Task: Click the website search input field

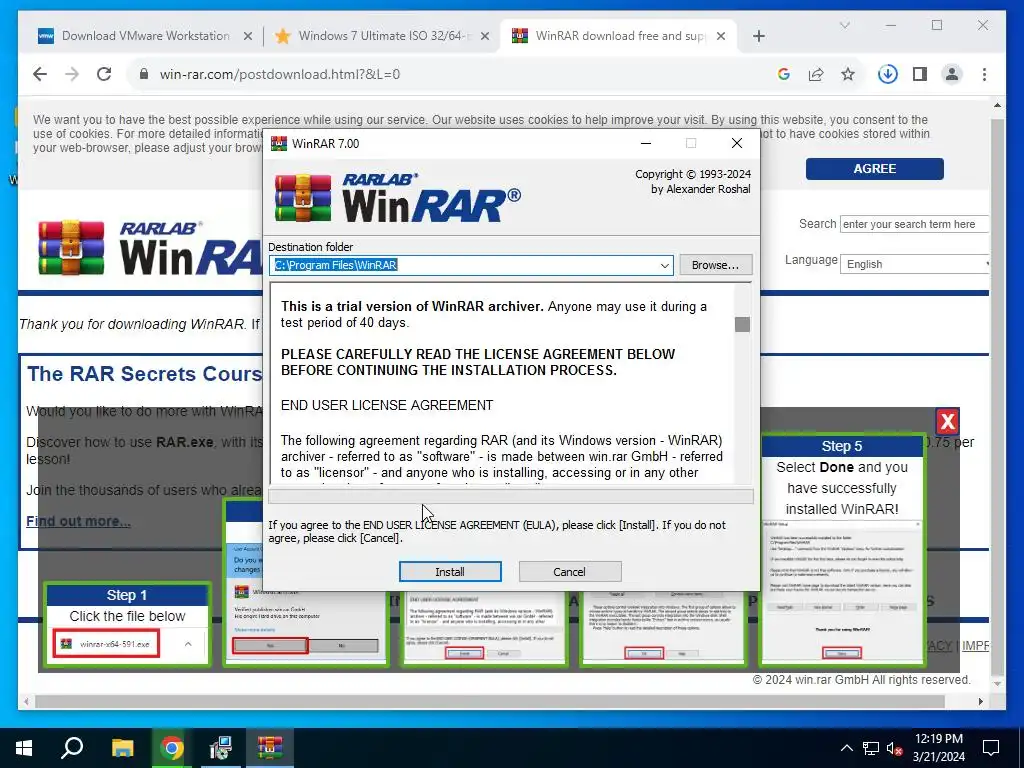Action: tap(914, 224)
